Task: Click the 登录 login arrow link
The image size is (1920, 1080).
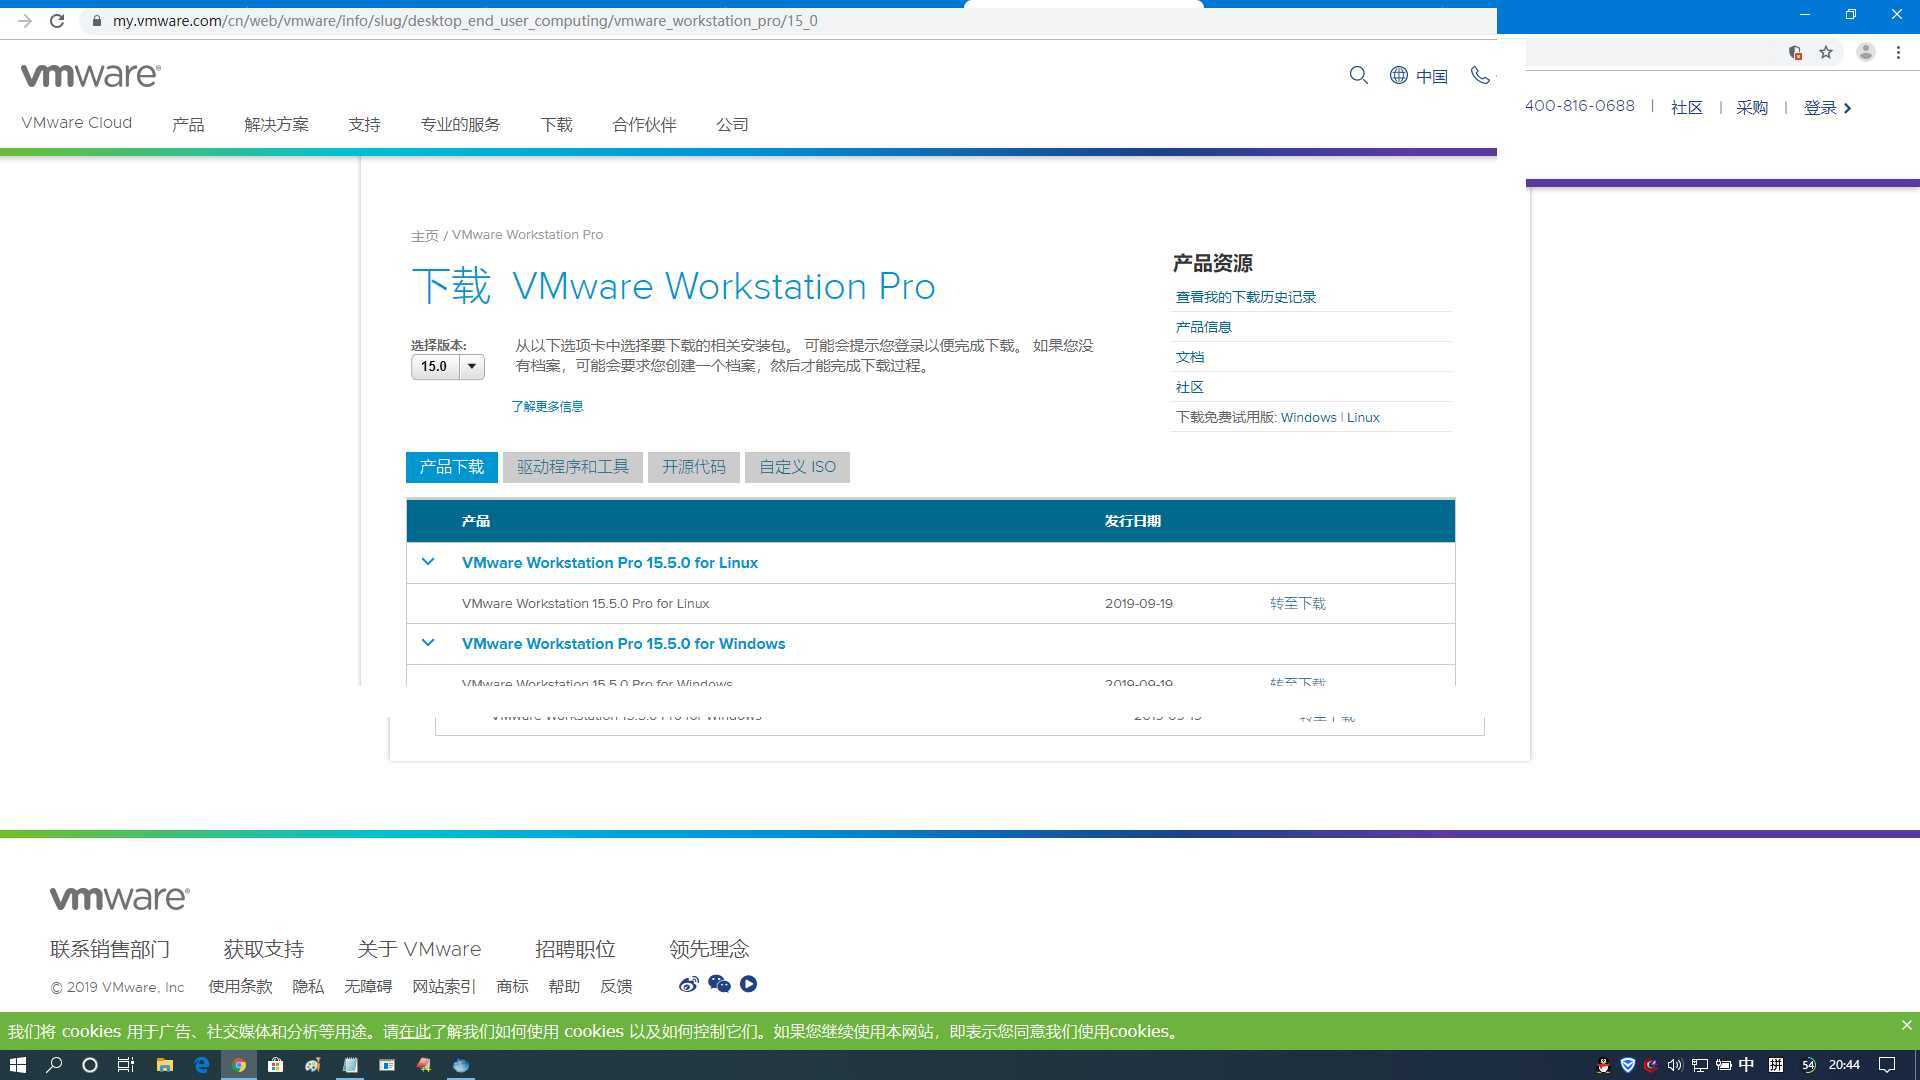Action: [x=1827, y=108]
